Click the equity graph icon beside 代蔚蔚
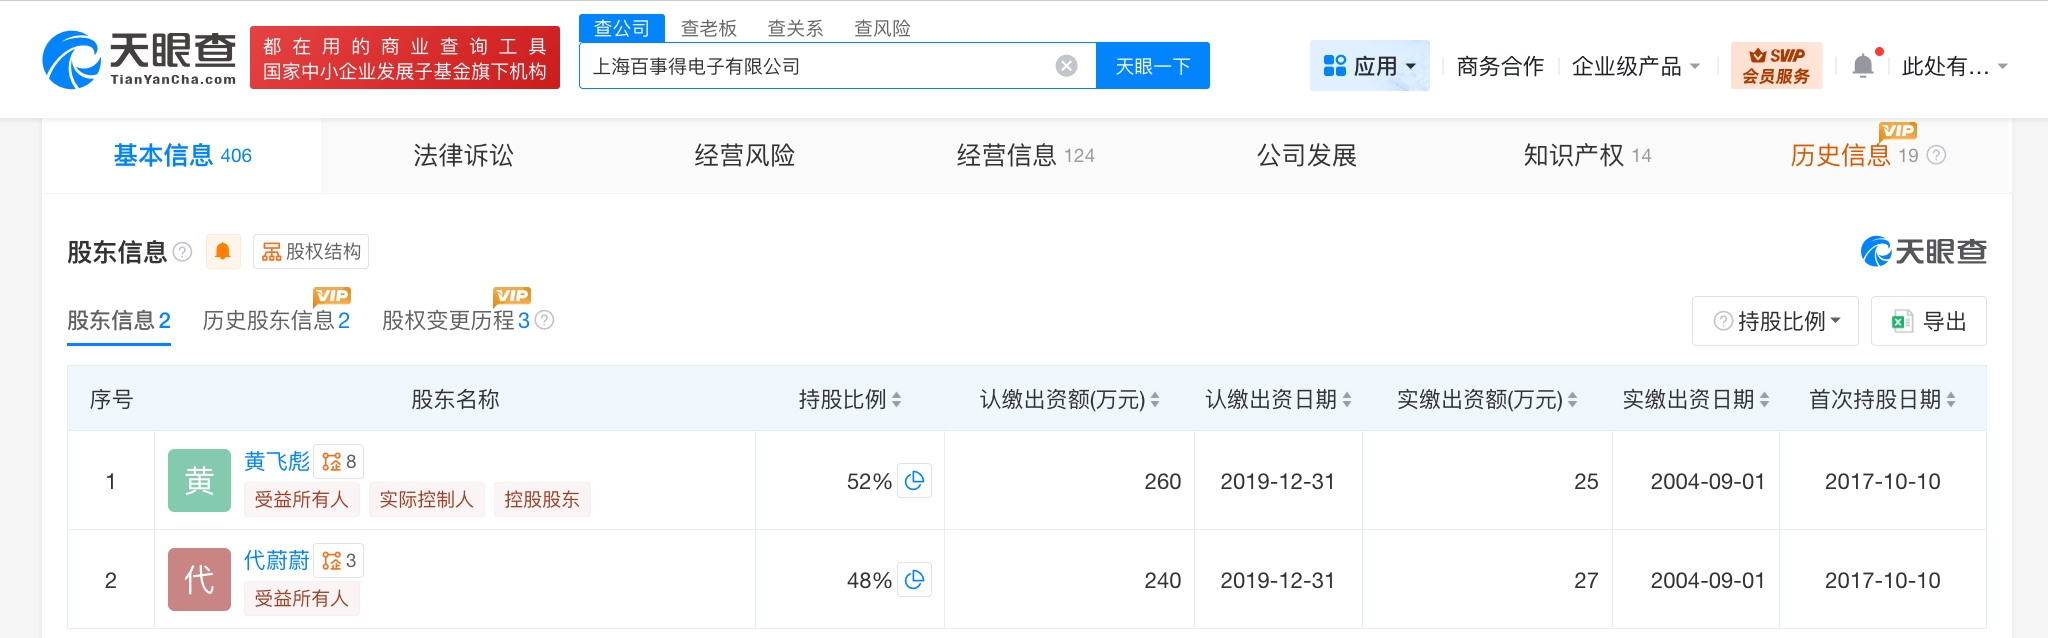The width and height of the screenshot is (2048, 638). click(x=338, y=561)
